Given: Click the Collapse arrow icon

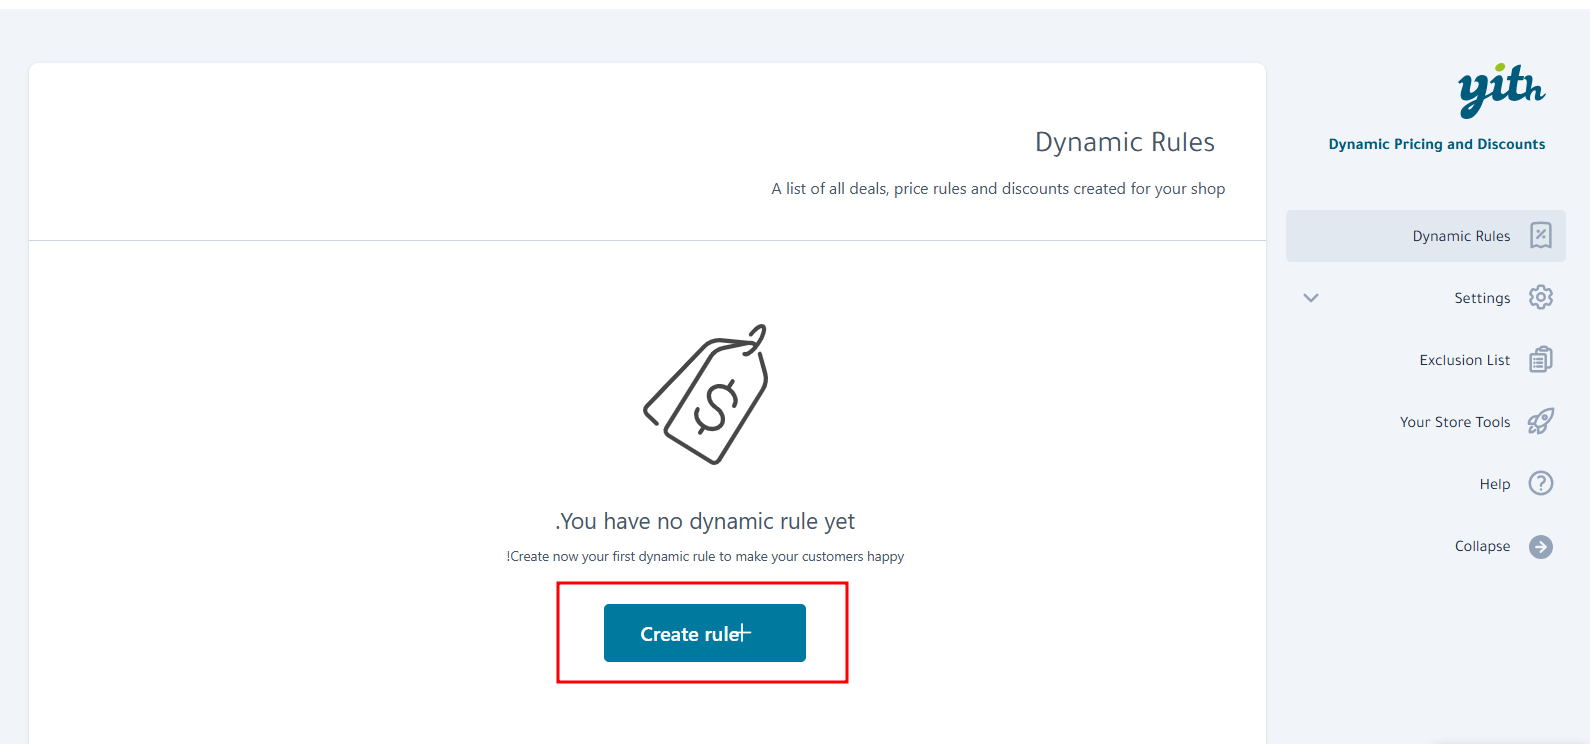Looking at the screenshot, I should coord(1541,547).
